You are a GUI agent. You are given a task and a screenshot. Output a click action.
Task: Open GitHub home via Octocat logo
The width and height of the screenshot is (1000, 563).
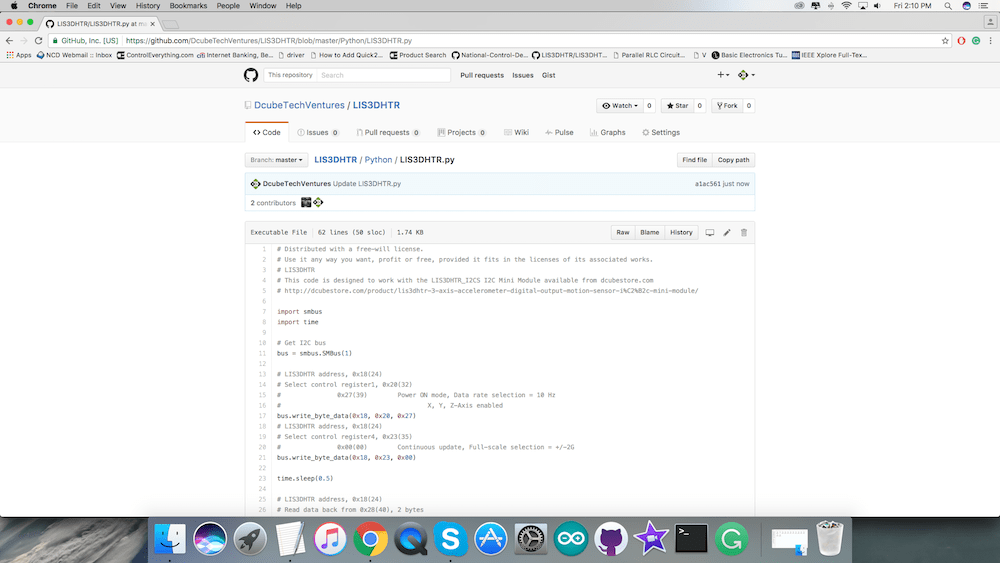(251, 75)
